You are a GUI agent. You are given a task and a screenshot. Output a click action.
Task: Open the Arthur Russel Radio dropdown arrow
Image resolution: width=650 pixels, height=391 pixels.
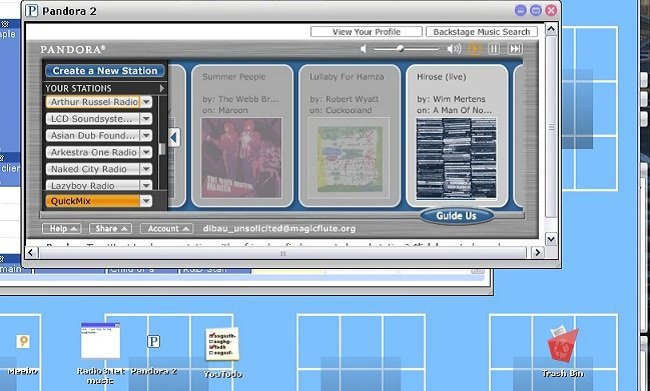146,102
